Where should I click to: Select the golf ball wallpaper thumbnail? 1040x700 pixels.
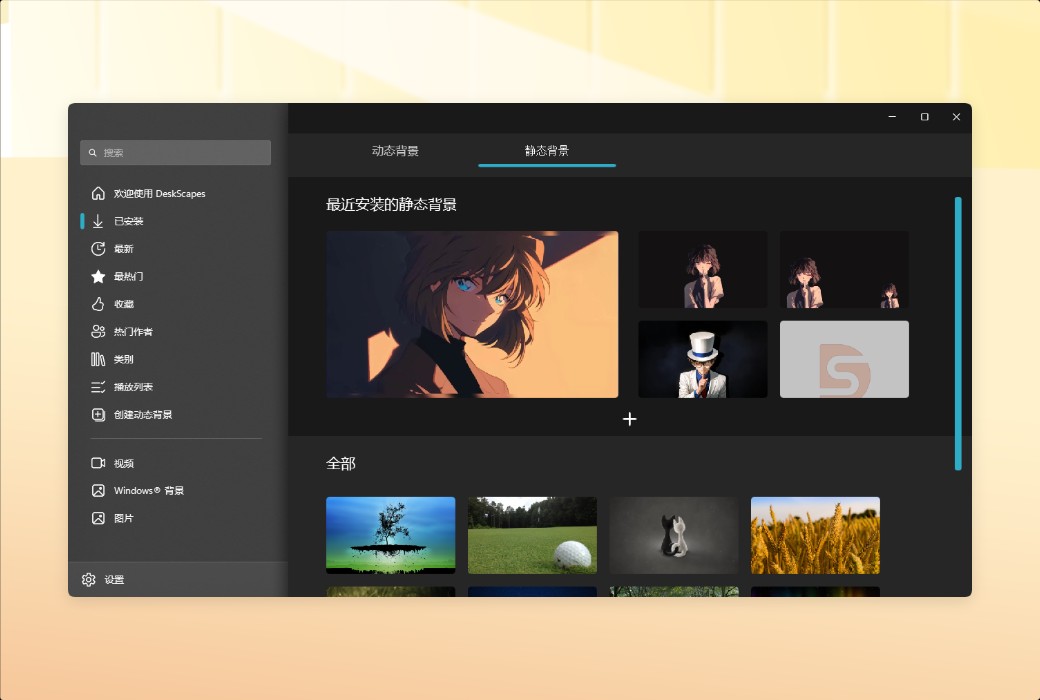click(531, 535)
